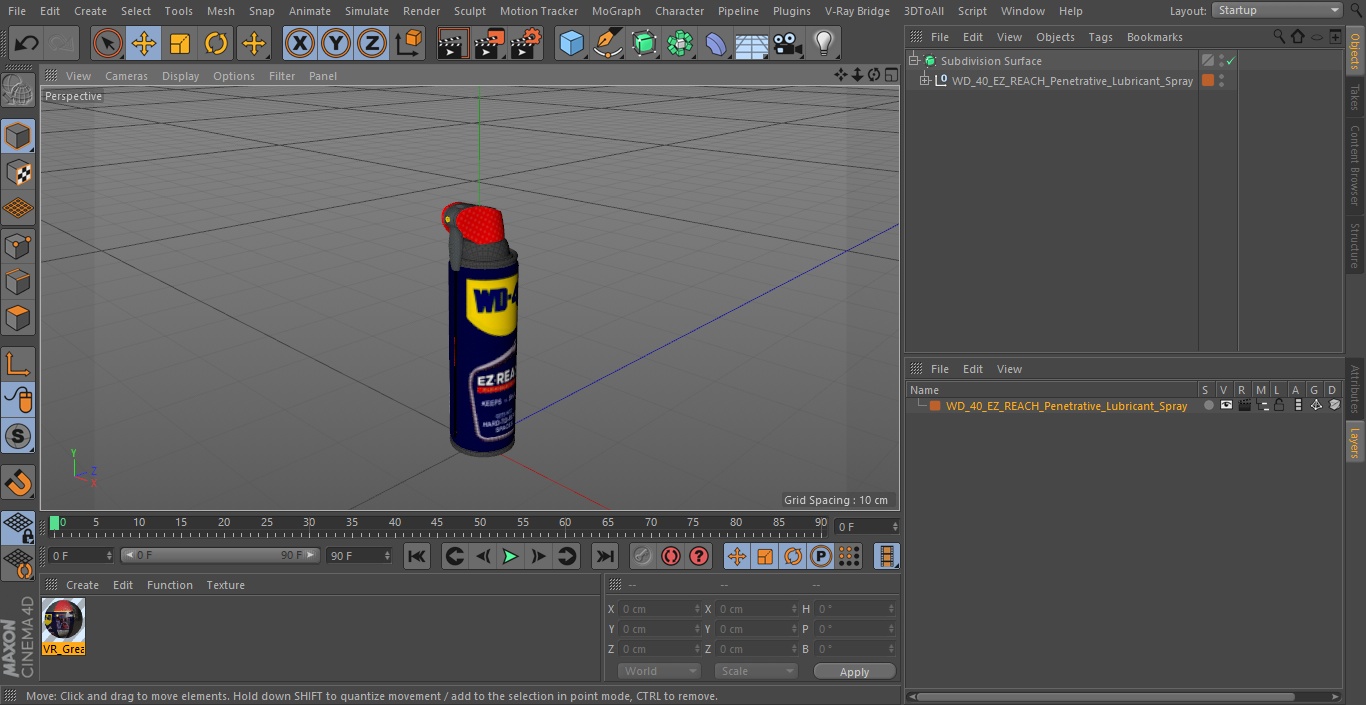Viewport: 1366px width, 705px height.
Task: Toggle Y axis lock
Action: tap(336, 44)
